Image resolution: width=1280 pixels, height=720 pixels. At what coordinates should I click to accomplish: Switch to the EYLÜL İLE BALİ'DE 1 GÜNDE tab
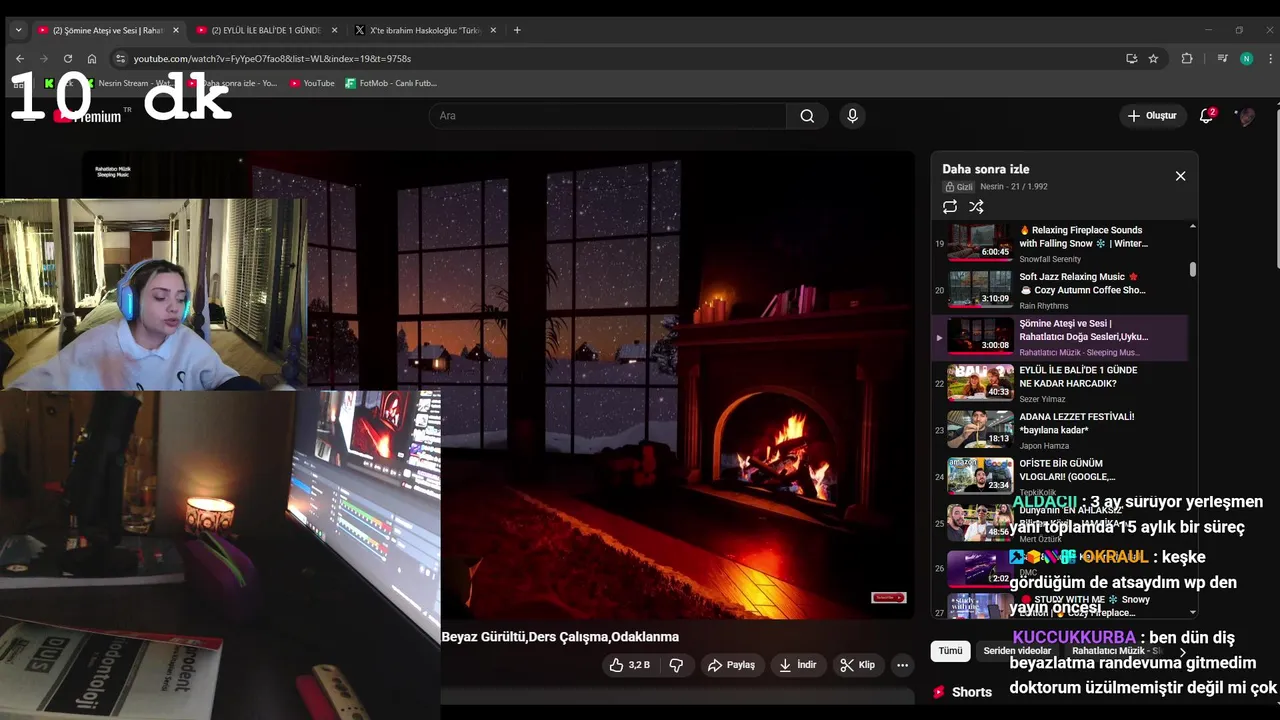click(266, 30)
